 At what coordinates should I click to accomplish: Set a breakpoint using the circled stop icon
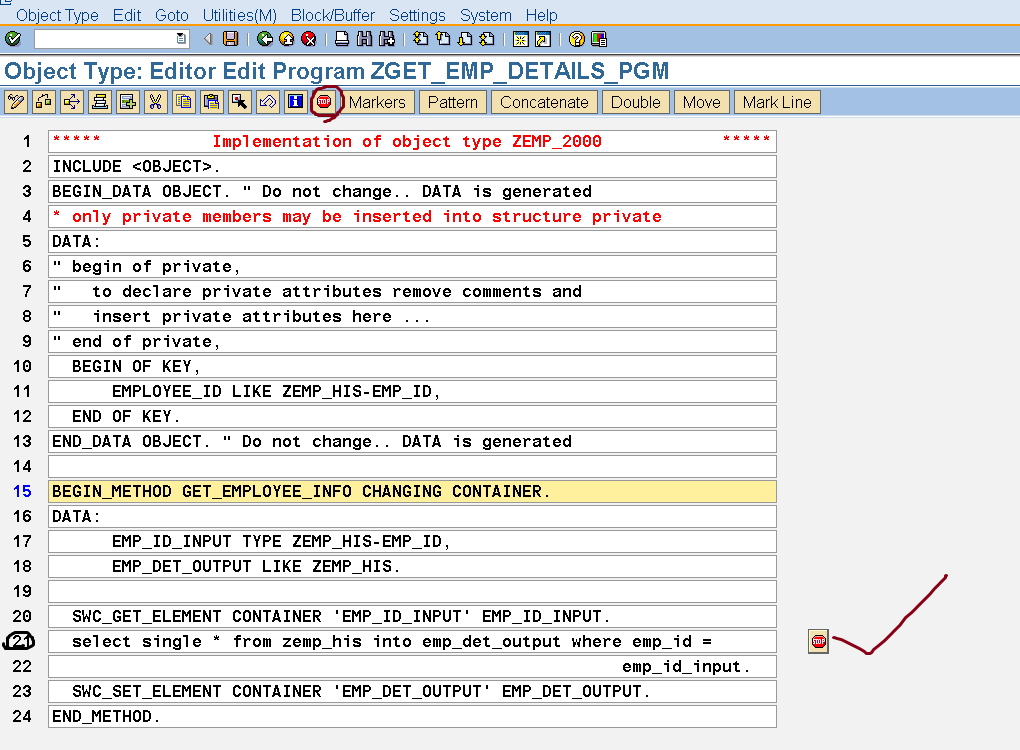click(x=323, y=101)
